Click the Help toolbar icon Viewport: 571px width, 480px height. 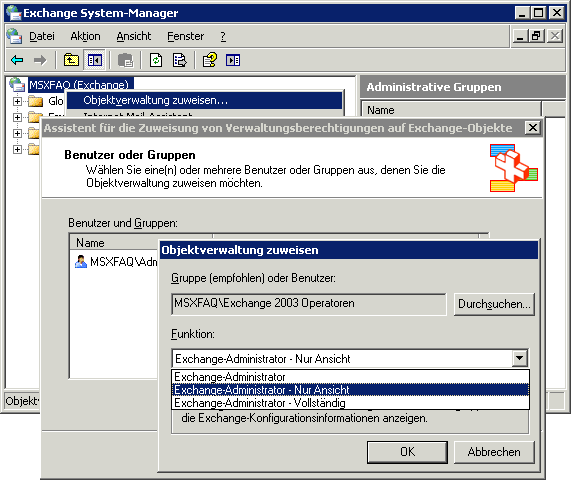(x=210, y=60)
